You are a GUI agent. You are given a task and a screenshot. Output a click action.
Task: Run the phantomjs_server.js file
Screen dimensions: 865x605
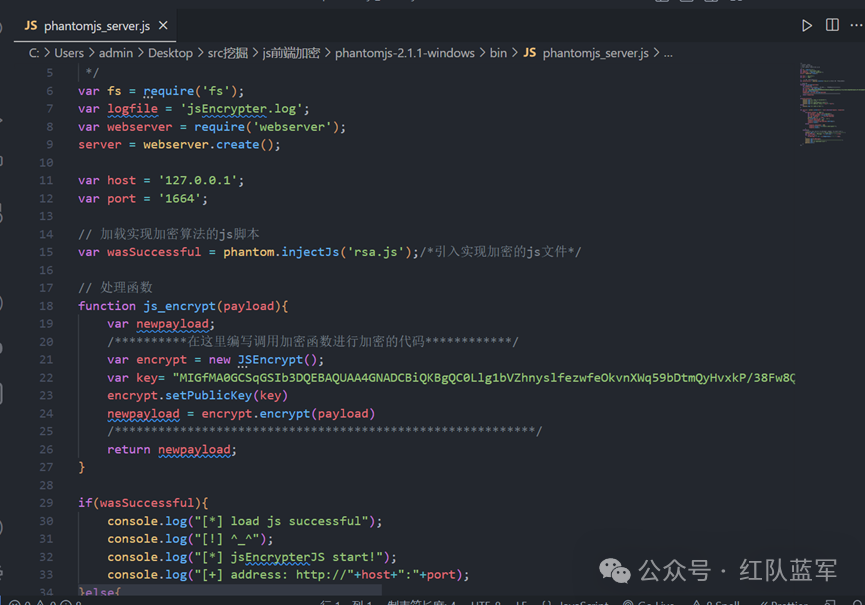pos(806,26)
